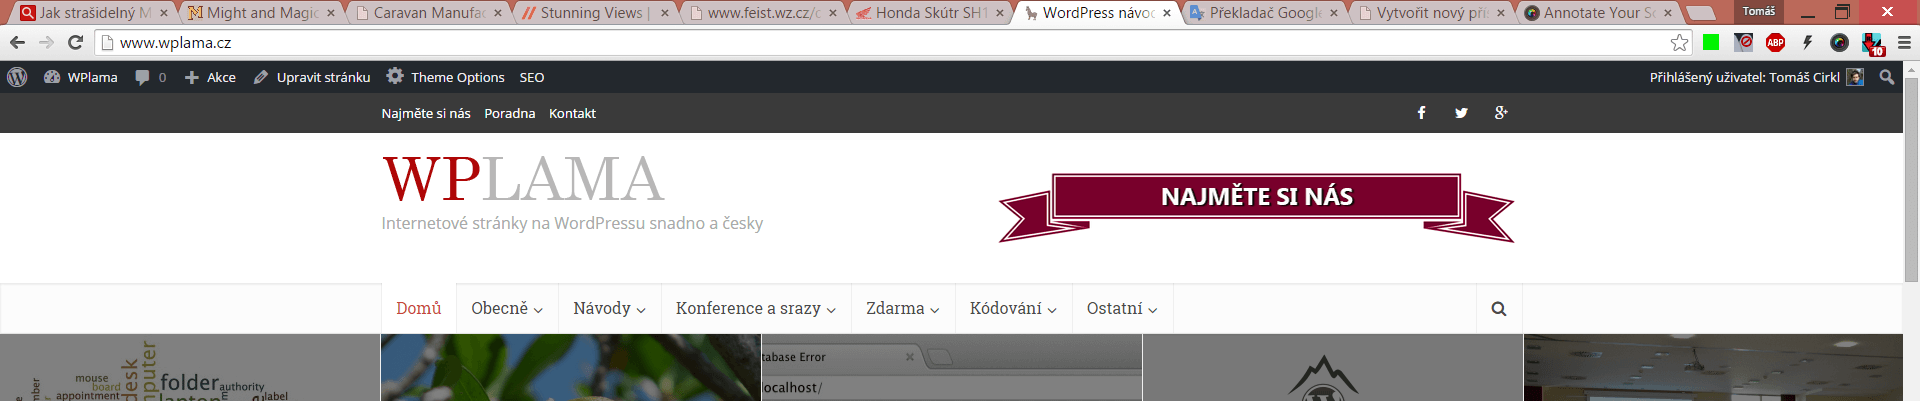Visit the Twitter profile via the bird icon
Viewport: 1920px width, 401px height.
click(x=1461, y=113)
